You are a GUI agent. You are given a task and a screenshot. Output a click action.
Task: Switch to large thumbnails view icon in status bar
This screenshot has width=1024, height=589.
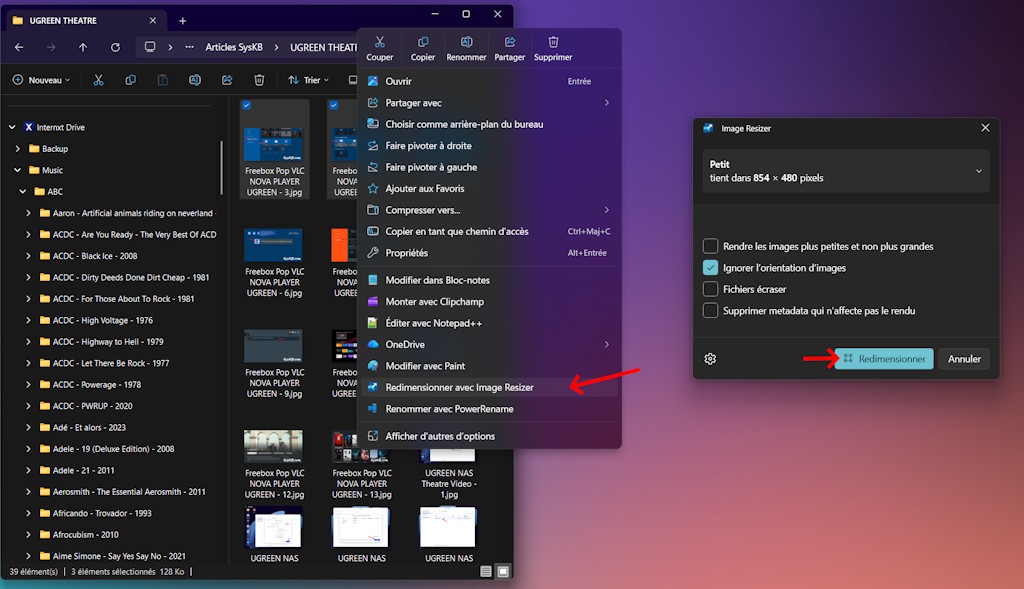coord(503,571)
